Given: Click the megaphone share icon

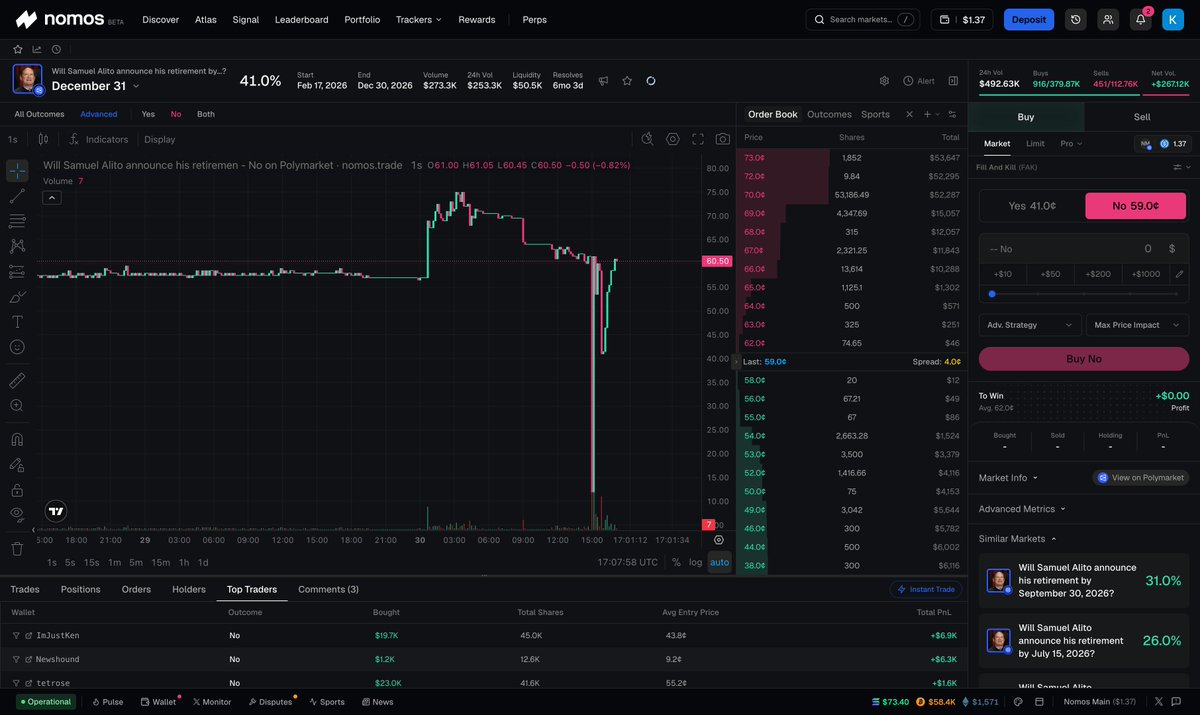Looking at the screenshot, I should [x=603, y=81].
